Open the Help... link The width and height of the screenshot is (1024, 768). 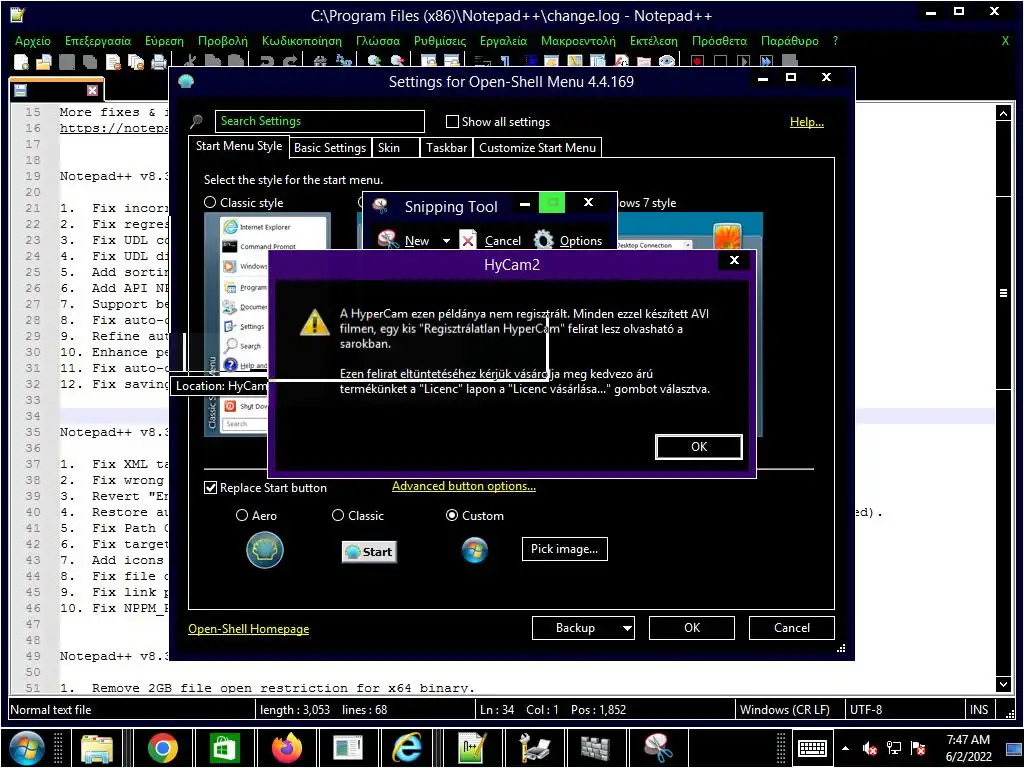(x=807, y=121)
